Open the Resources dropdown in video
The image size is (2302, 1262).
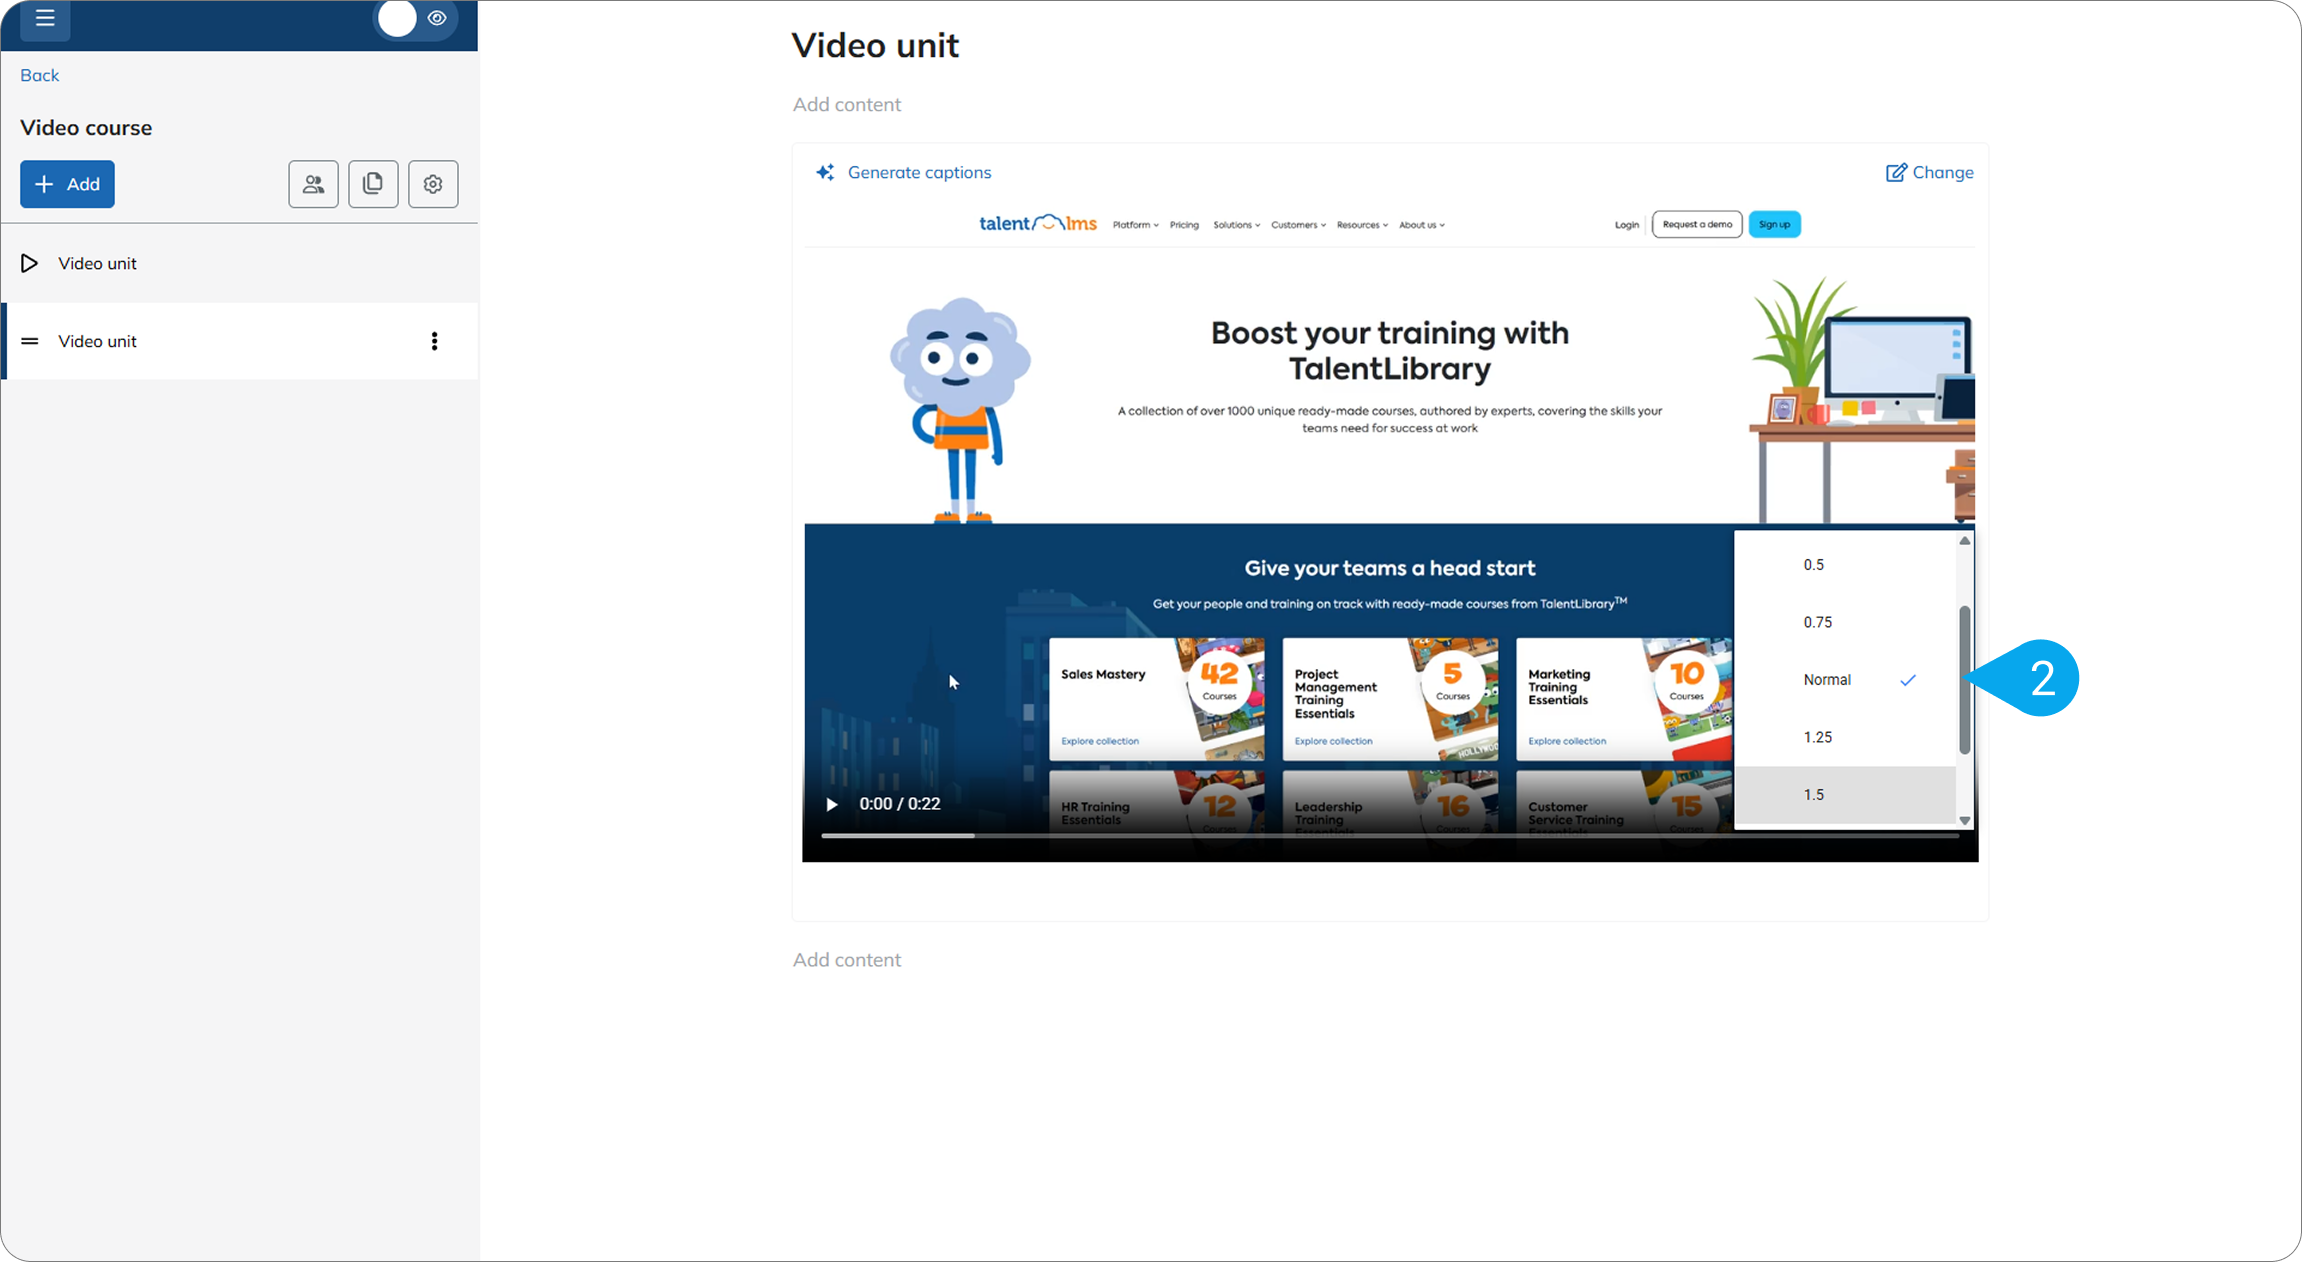(1362, 225)
